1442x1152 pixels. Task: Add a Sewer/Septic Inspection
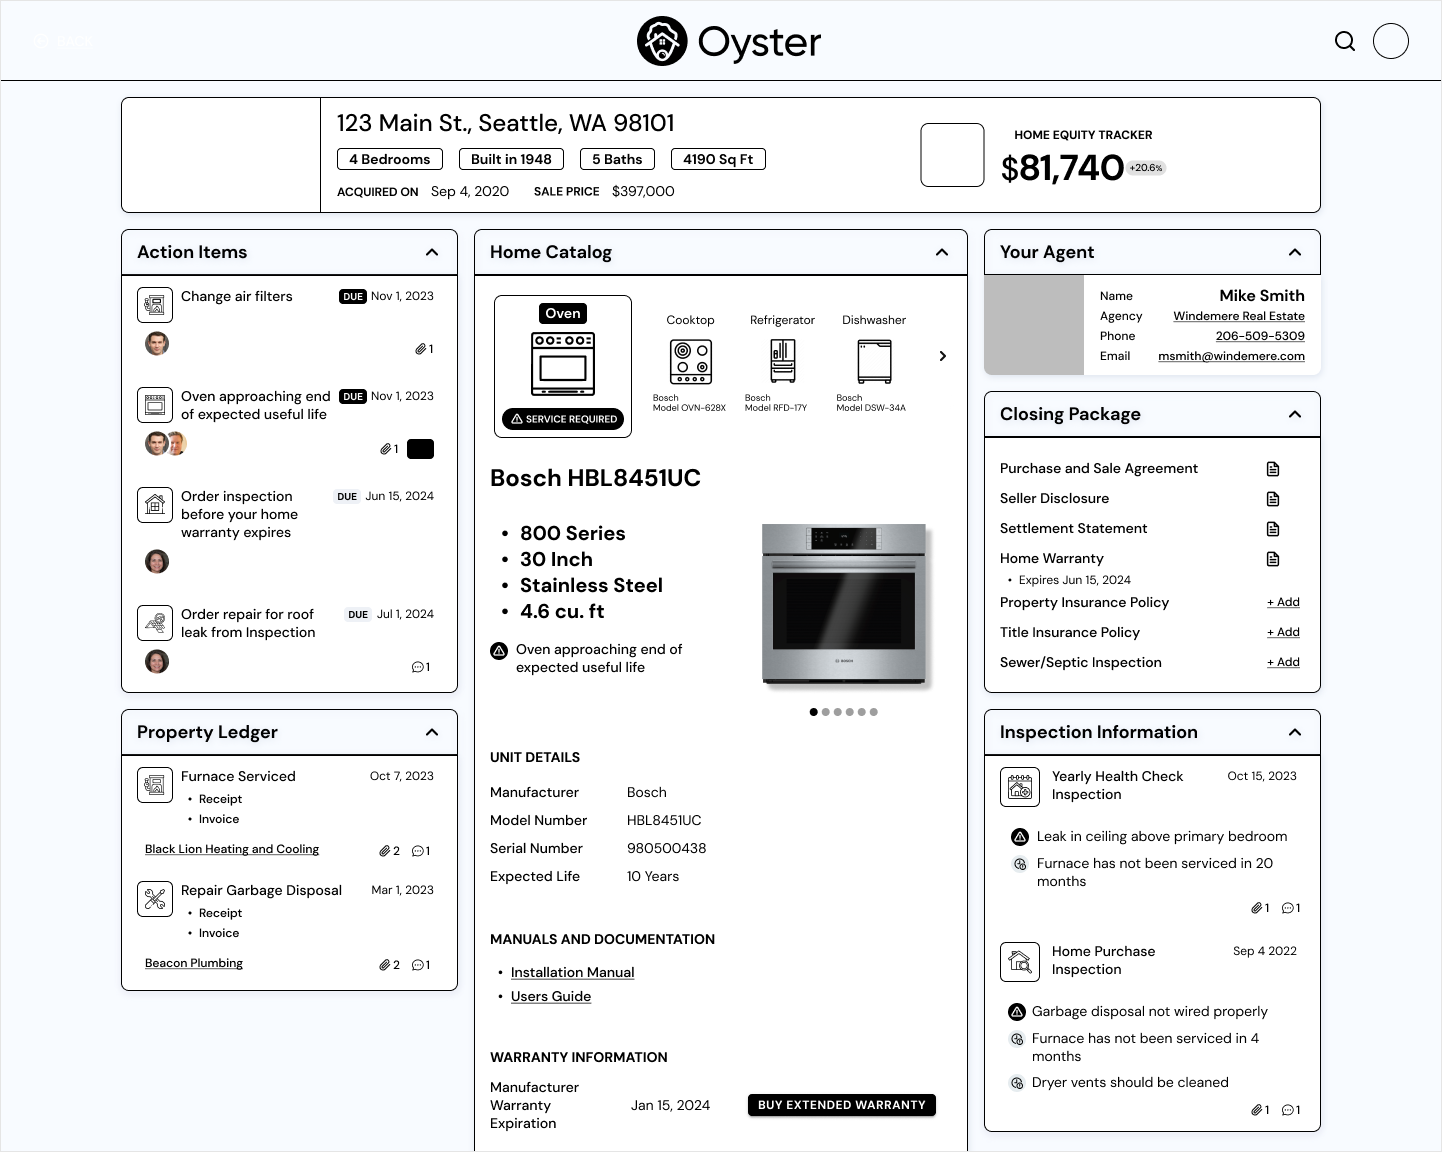1283,662
